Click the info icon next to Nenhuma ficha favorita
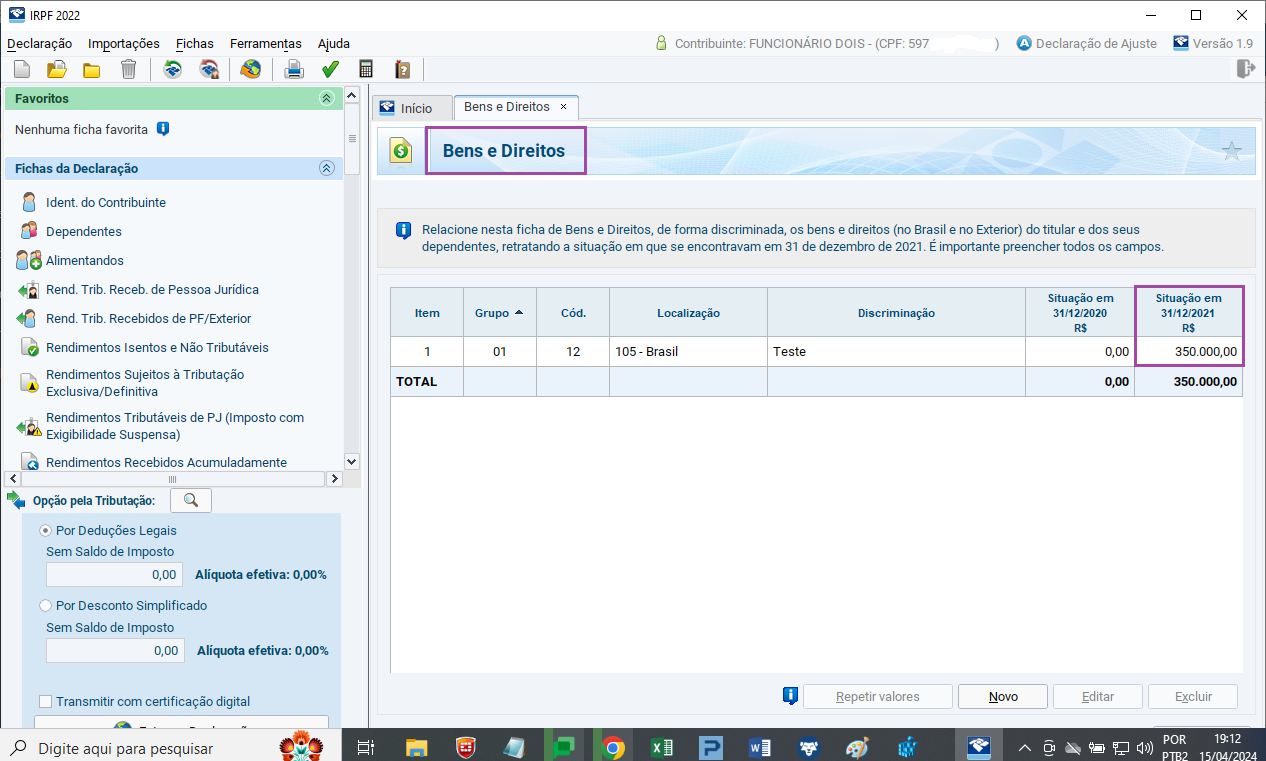1266x761 pixels. click(163, 129)
